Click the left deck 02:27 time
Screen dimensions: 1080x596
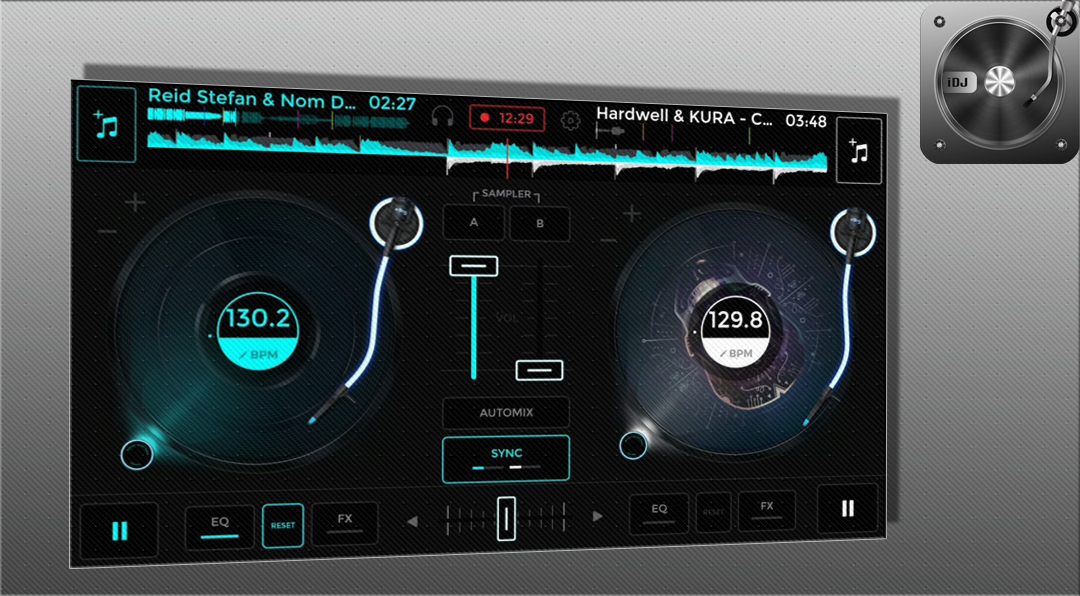(393, 103)
